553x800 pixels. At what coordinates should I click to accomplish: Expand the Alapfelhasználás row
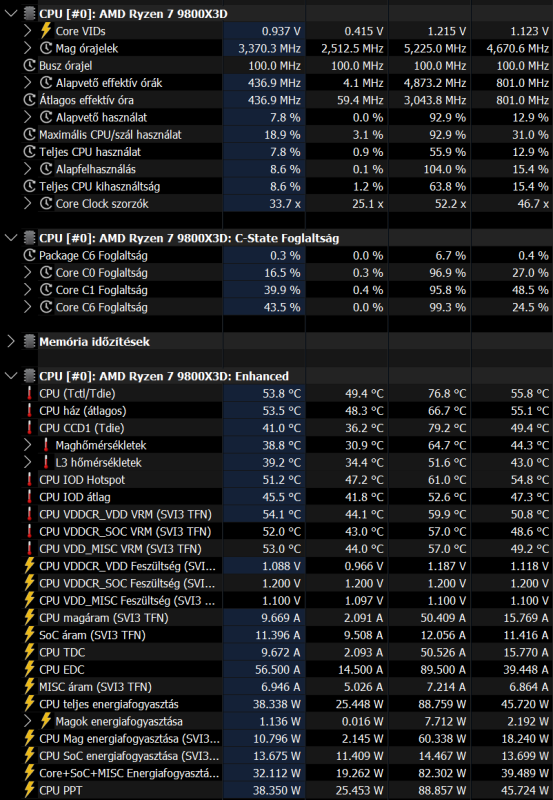[28, 169]
